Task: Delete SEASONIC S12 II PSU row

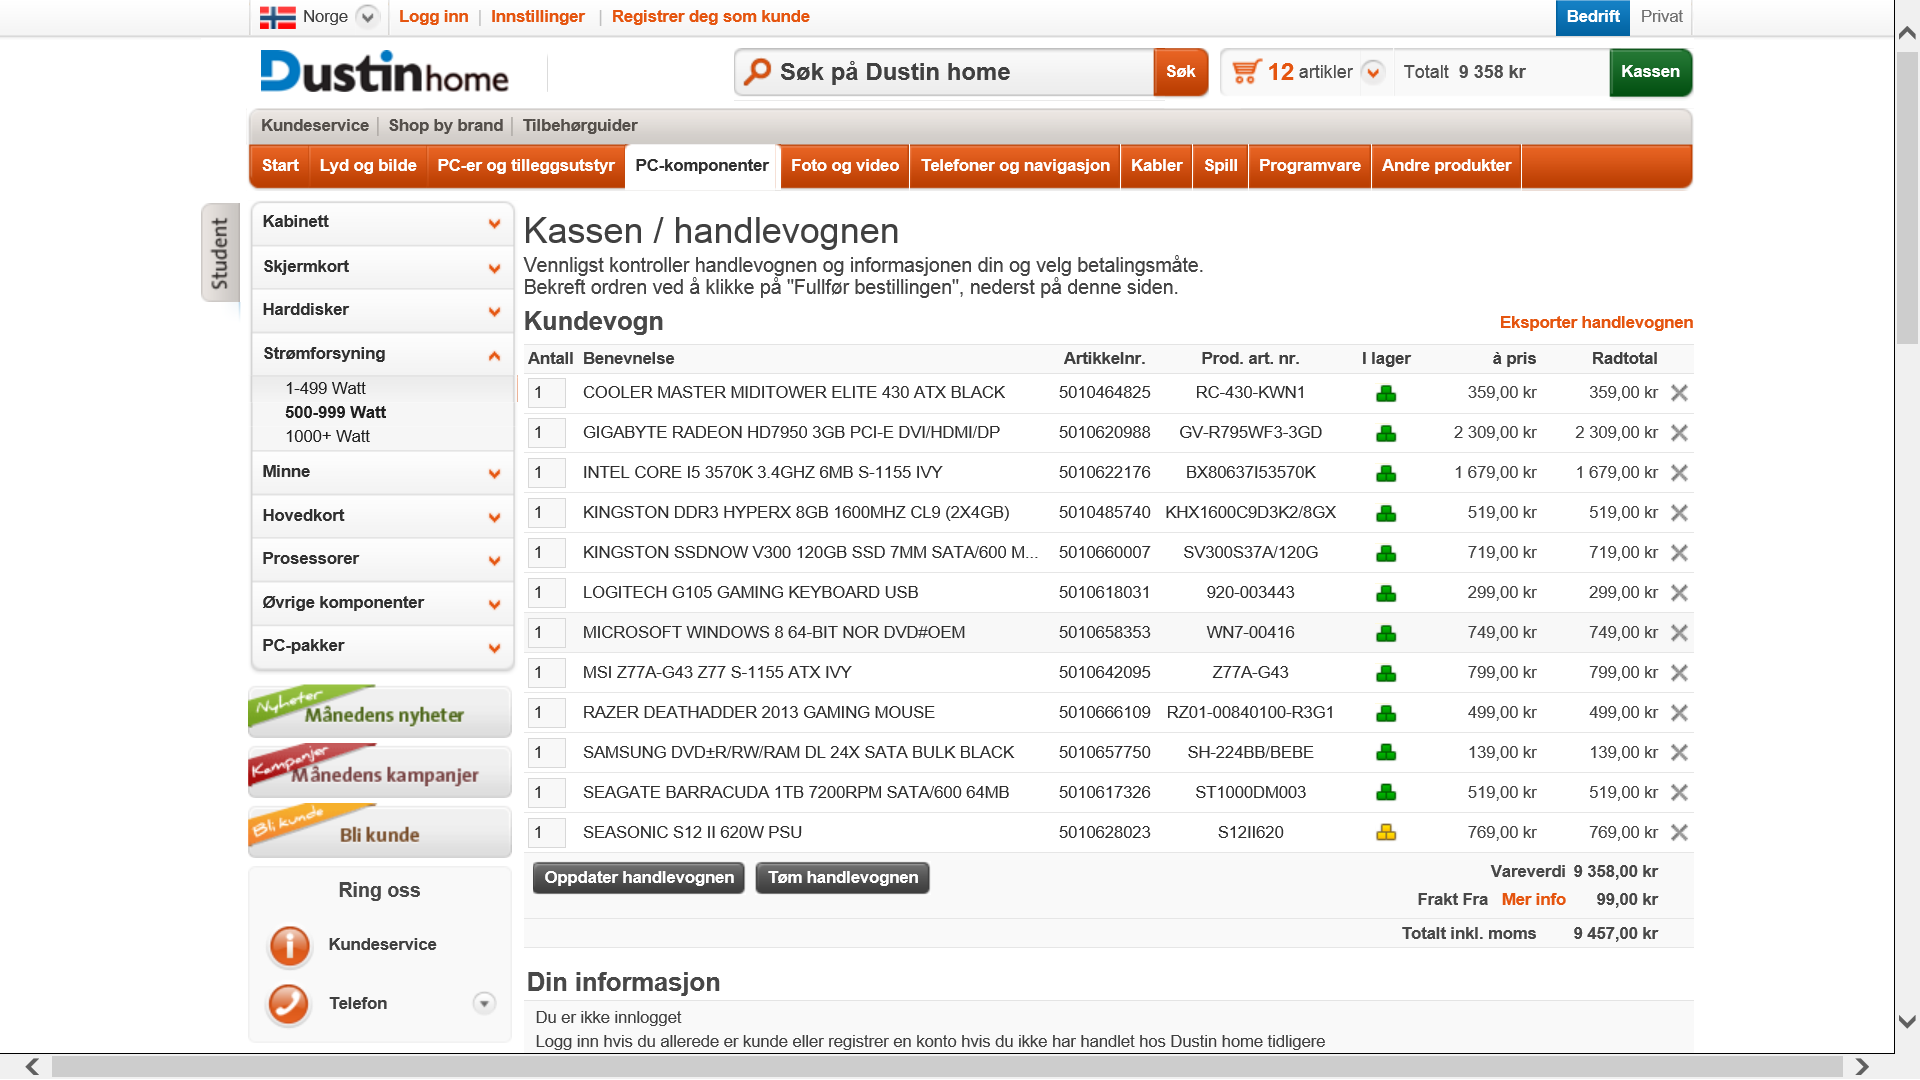Action: (x=1680, y=833)
